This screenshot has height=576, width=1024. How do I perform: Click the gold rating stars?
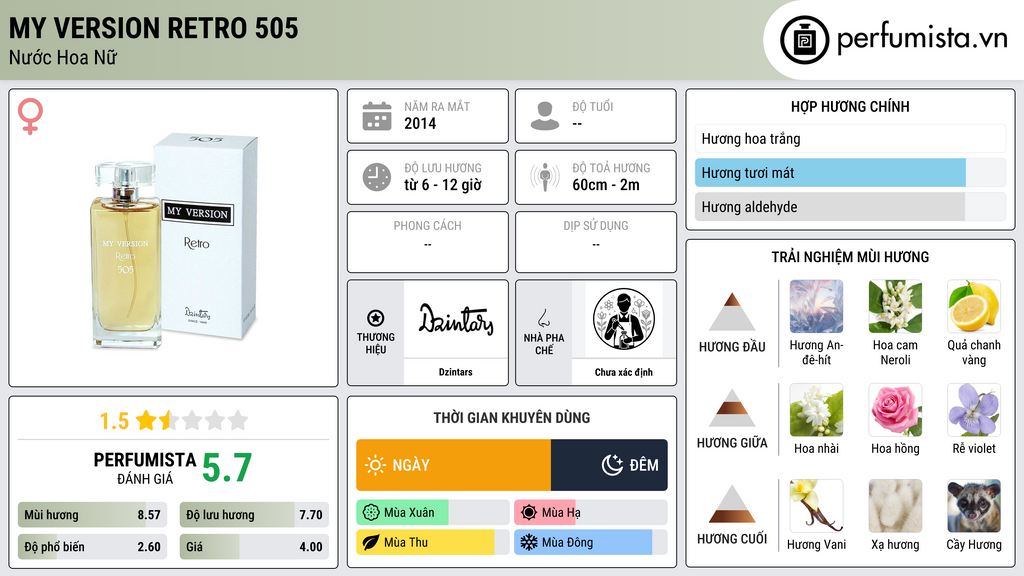click(x=192, y=420)
